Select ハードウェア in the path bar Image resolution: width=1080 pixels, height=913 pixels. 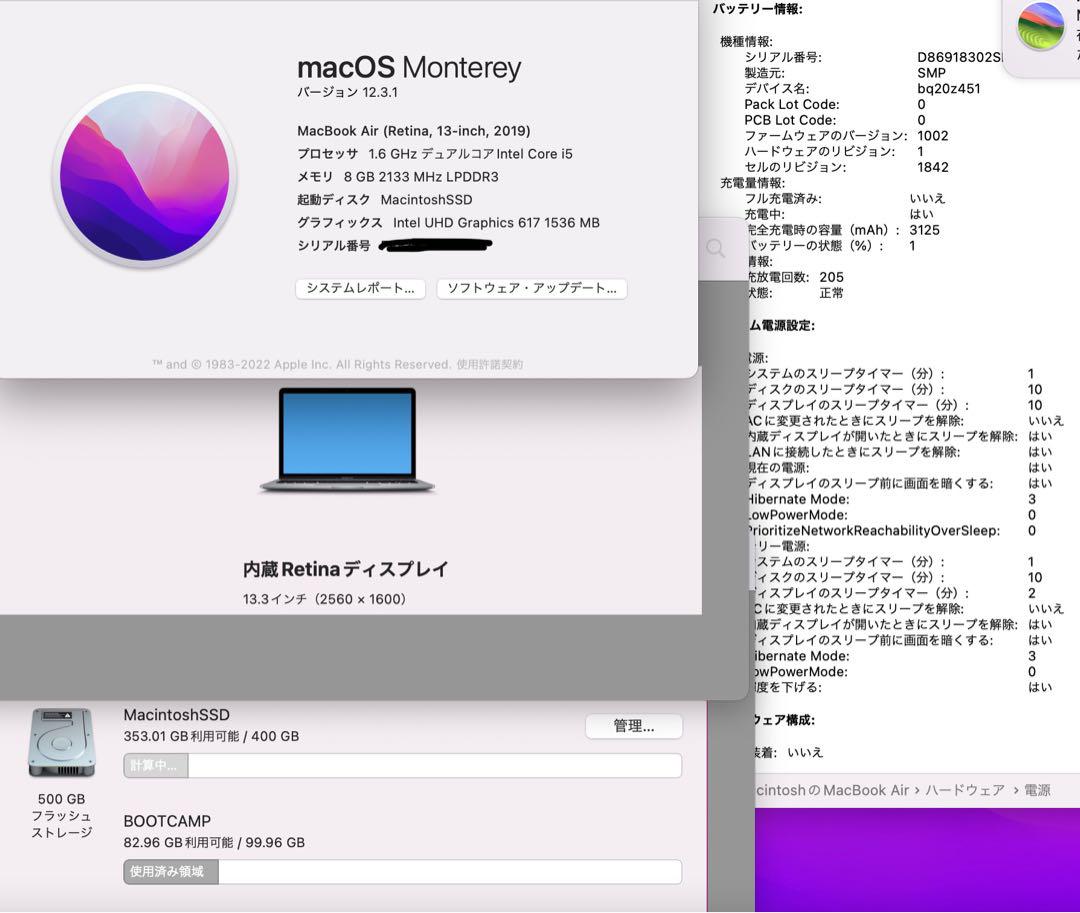pos(964,790)
